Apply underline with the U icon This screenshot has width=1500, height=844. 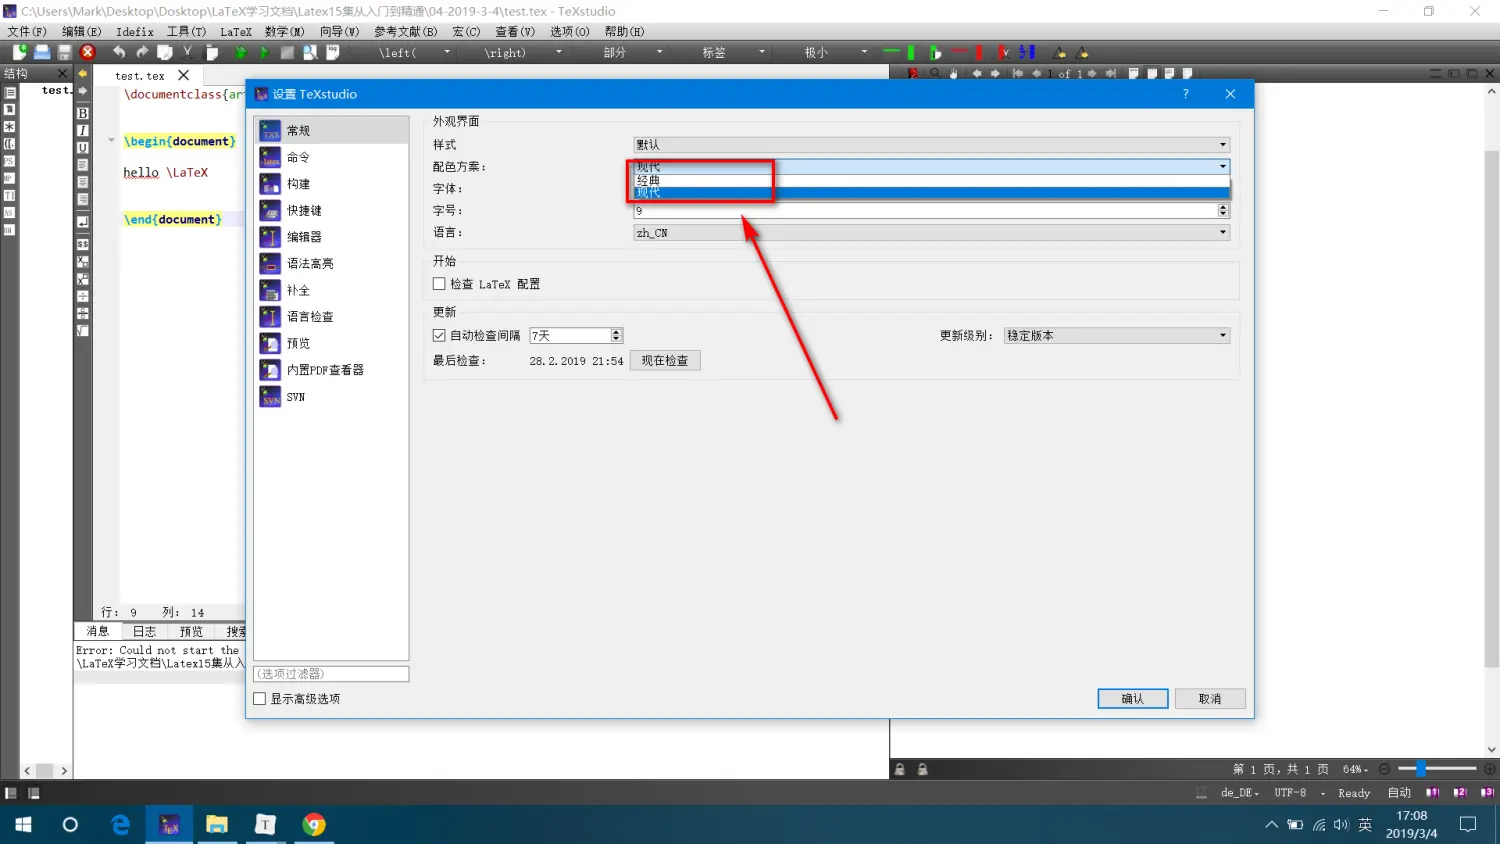[x=83, y=147]
